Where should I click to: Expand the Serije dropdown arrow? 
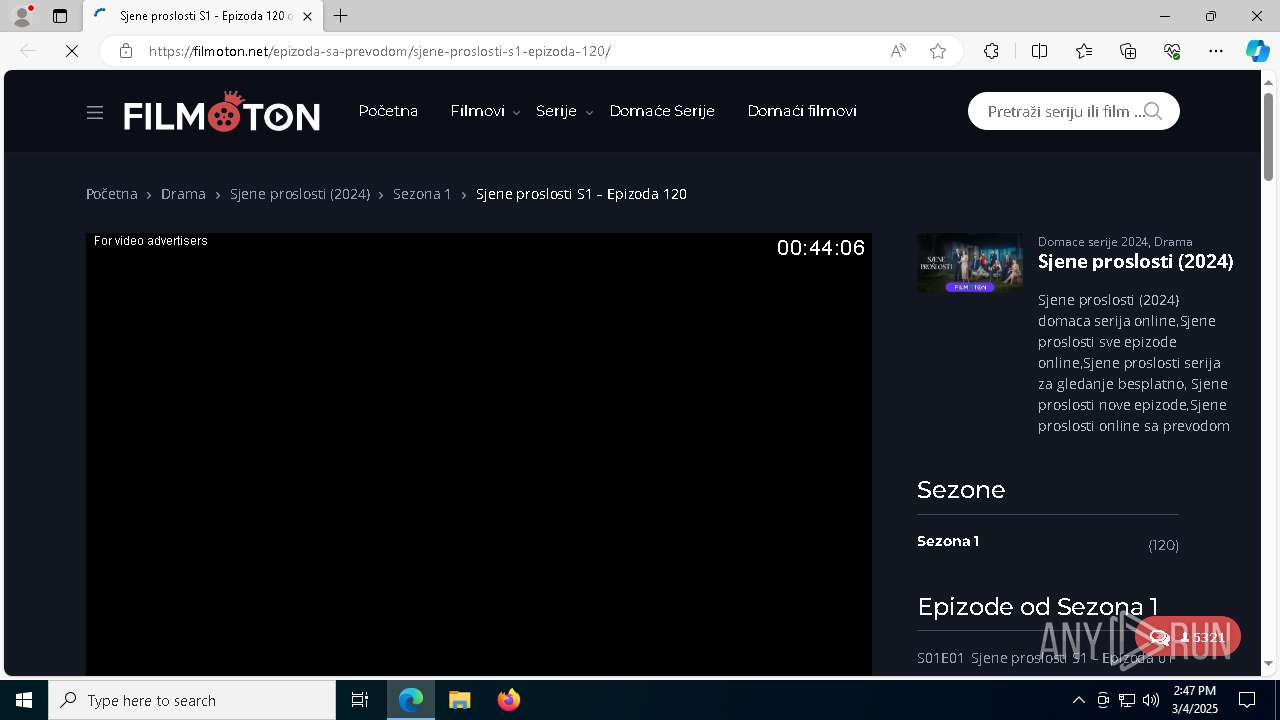pos(589,113)
